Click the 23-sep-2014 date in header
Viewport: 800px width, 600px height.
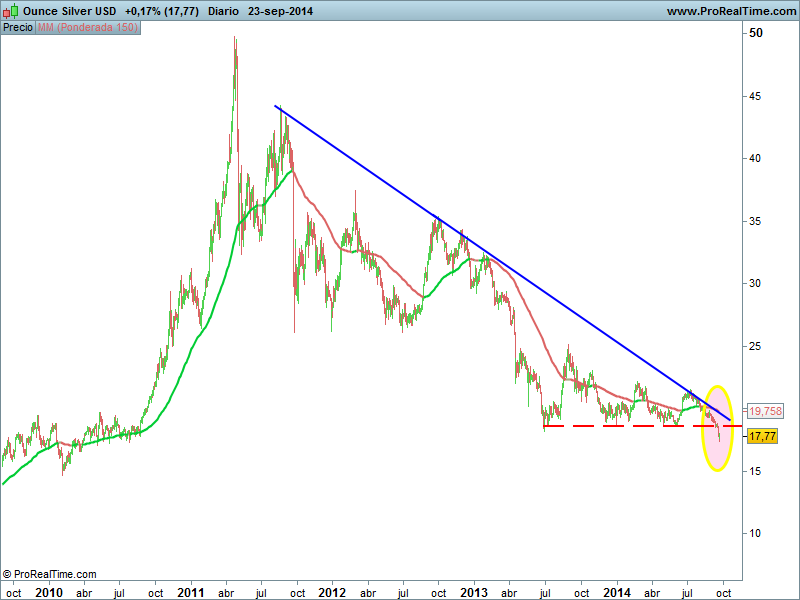(281, 11)
